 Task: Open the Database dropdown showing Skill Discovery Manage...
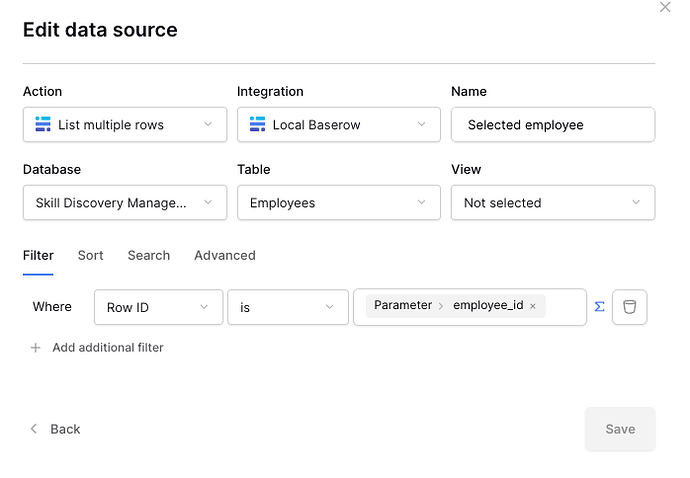pos(125,202)
